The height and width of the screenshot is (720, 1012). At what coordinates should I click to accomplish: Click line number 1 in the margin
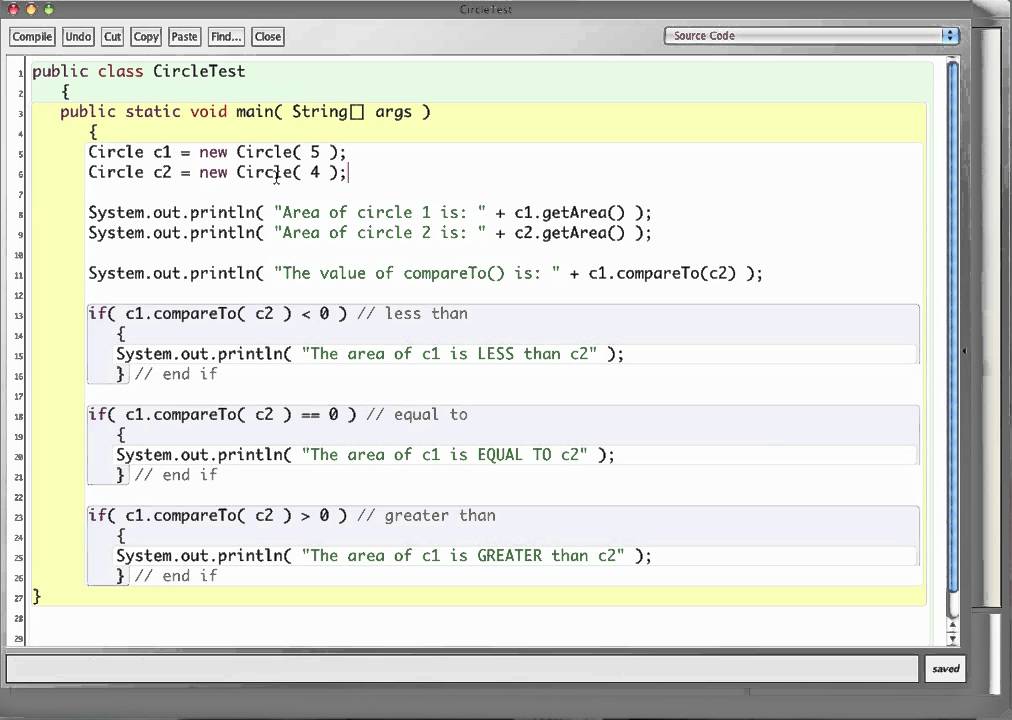pos(21,73)
